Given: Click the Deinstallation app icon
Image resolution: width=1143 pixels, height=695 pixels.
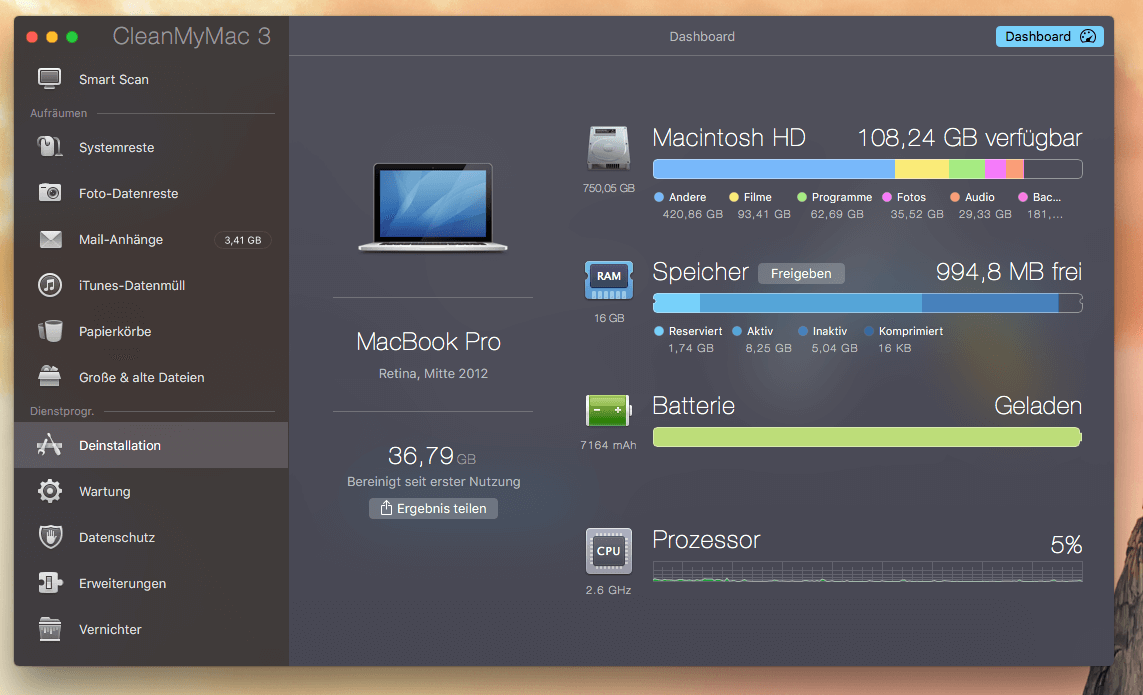Looking at the screenshot, I should point(50,445).
